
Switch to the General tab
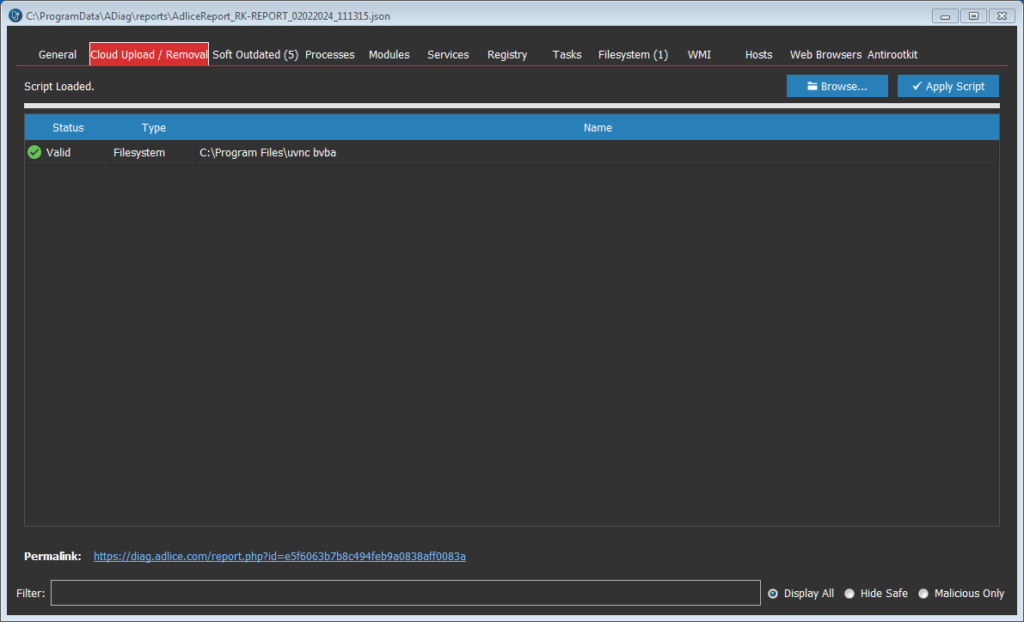pos(57,55)
